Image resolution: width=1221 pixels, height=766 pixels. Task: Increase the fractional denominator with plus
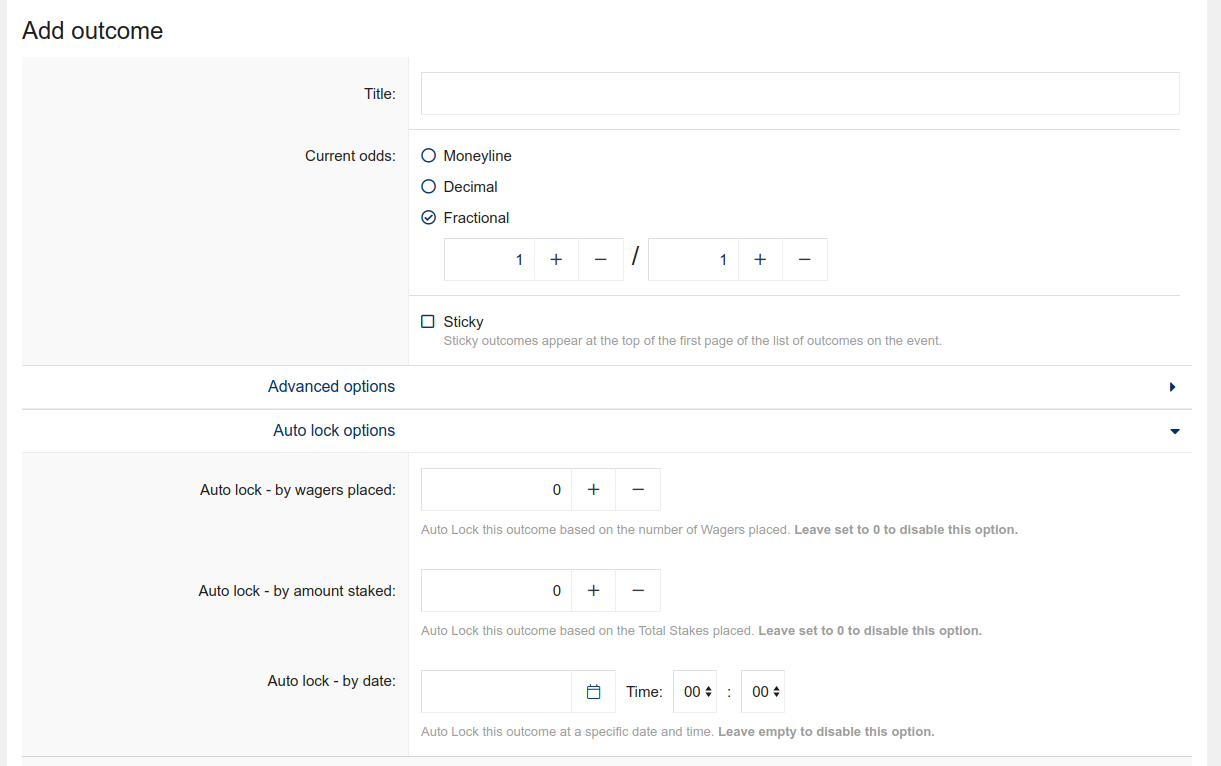(760, 260)
